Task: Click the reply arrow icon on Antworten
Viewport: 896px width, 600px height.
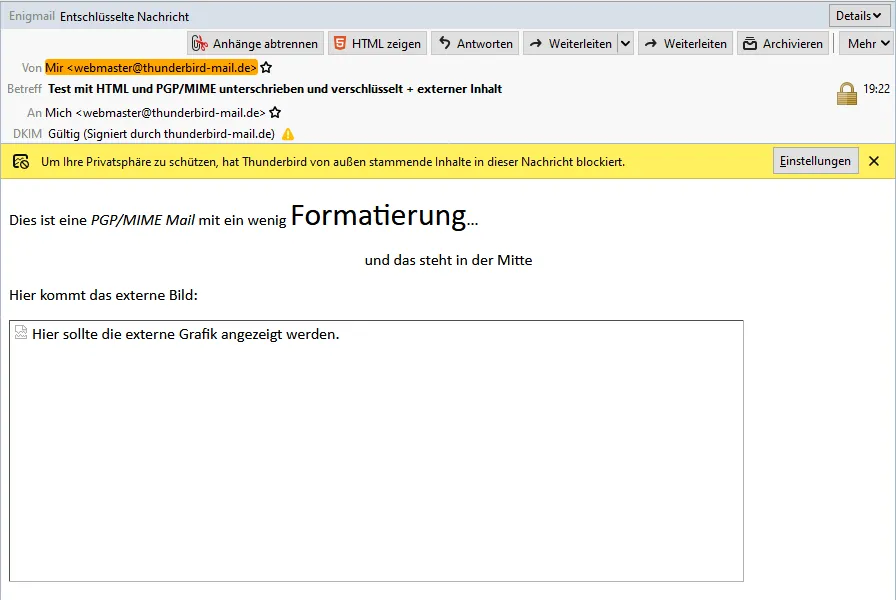Action: [445, 43]
